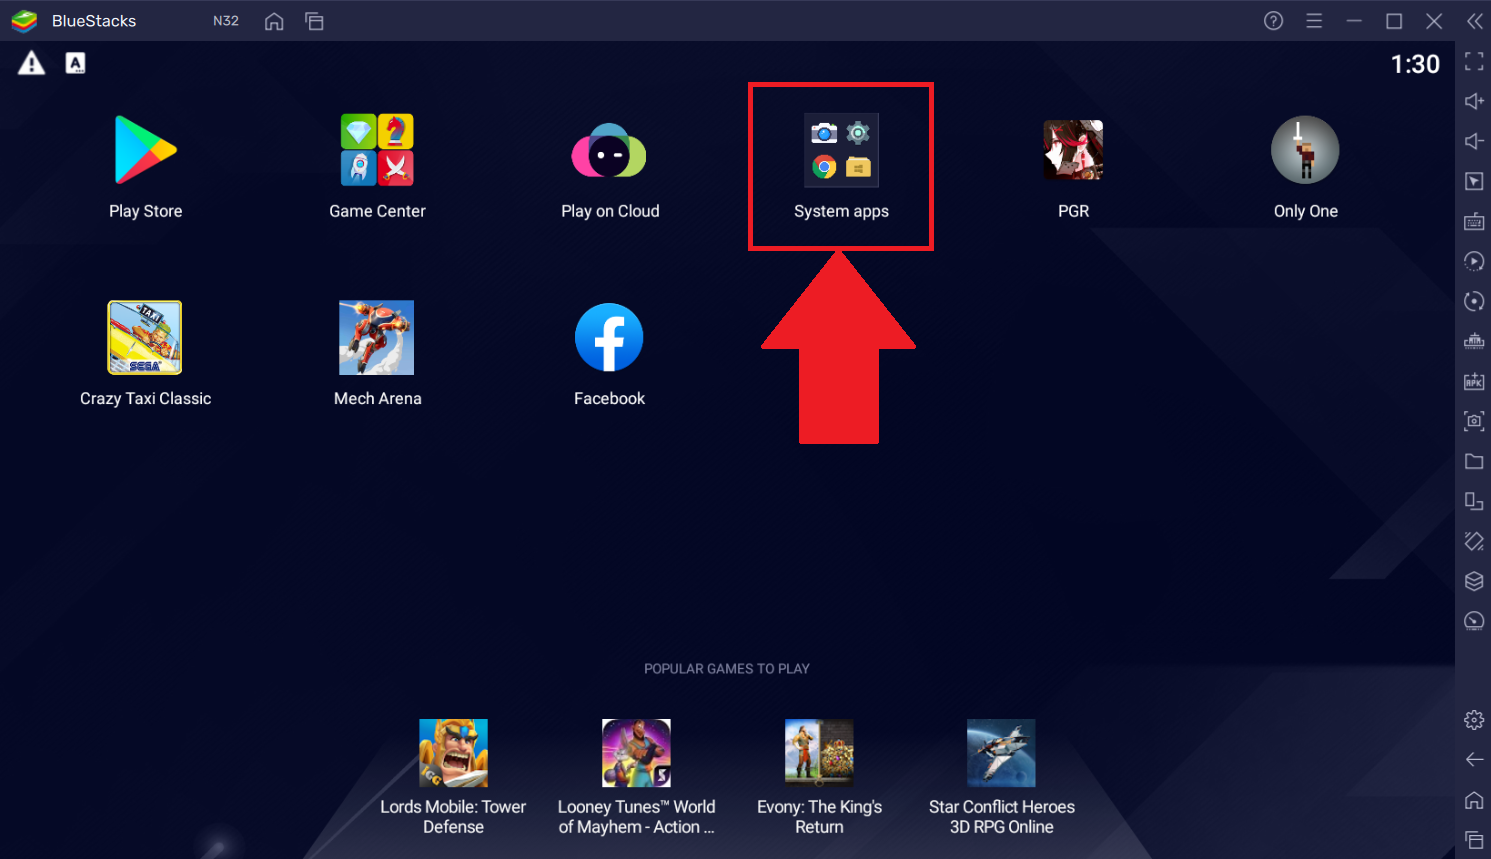This screenshot has height=859, width=1491.
Task: Open the macro recorder sidebar icon
Action: click(x=1474, y=261)
